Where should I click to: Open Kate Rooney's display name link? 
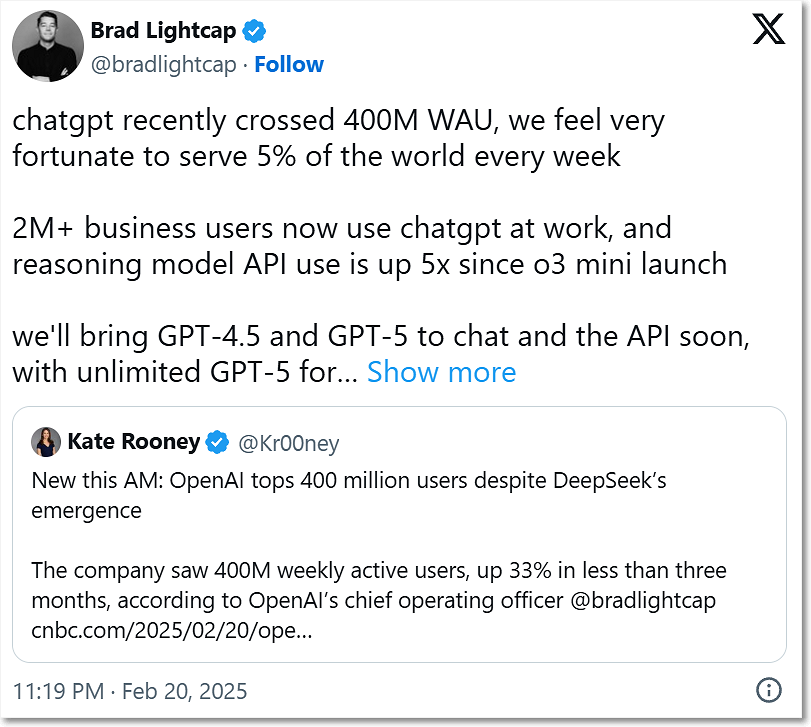click(x=134, y=442)
